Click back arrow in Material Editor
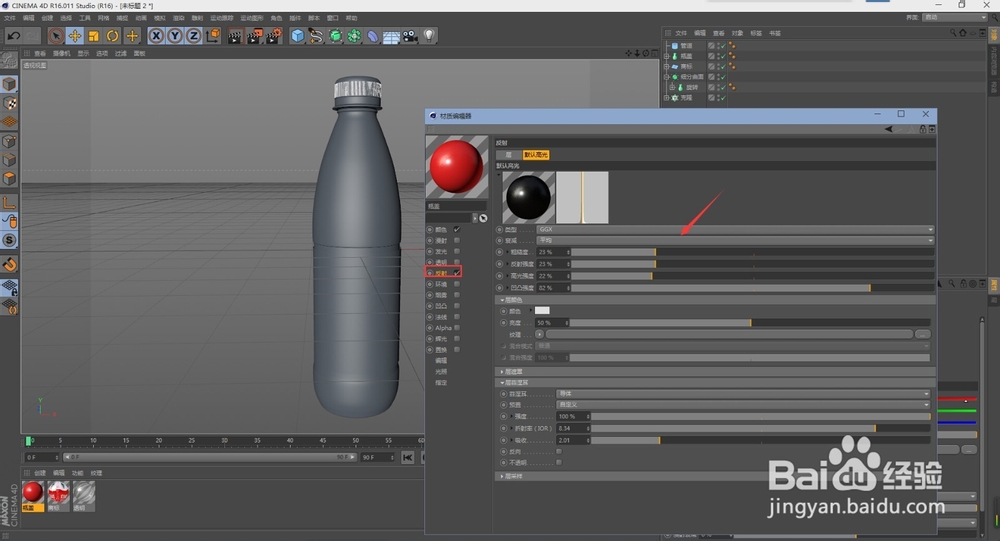The width and height of the screenshot is (1000, 541). pyautogui.click(x=888, y=130)
